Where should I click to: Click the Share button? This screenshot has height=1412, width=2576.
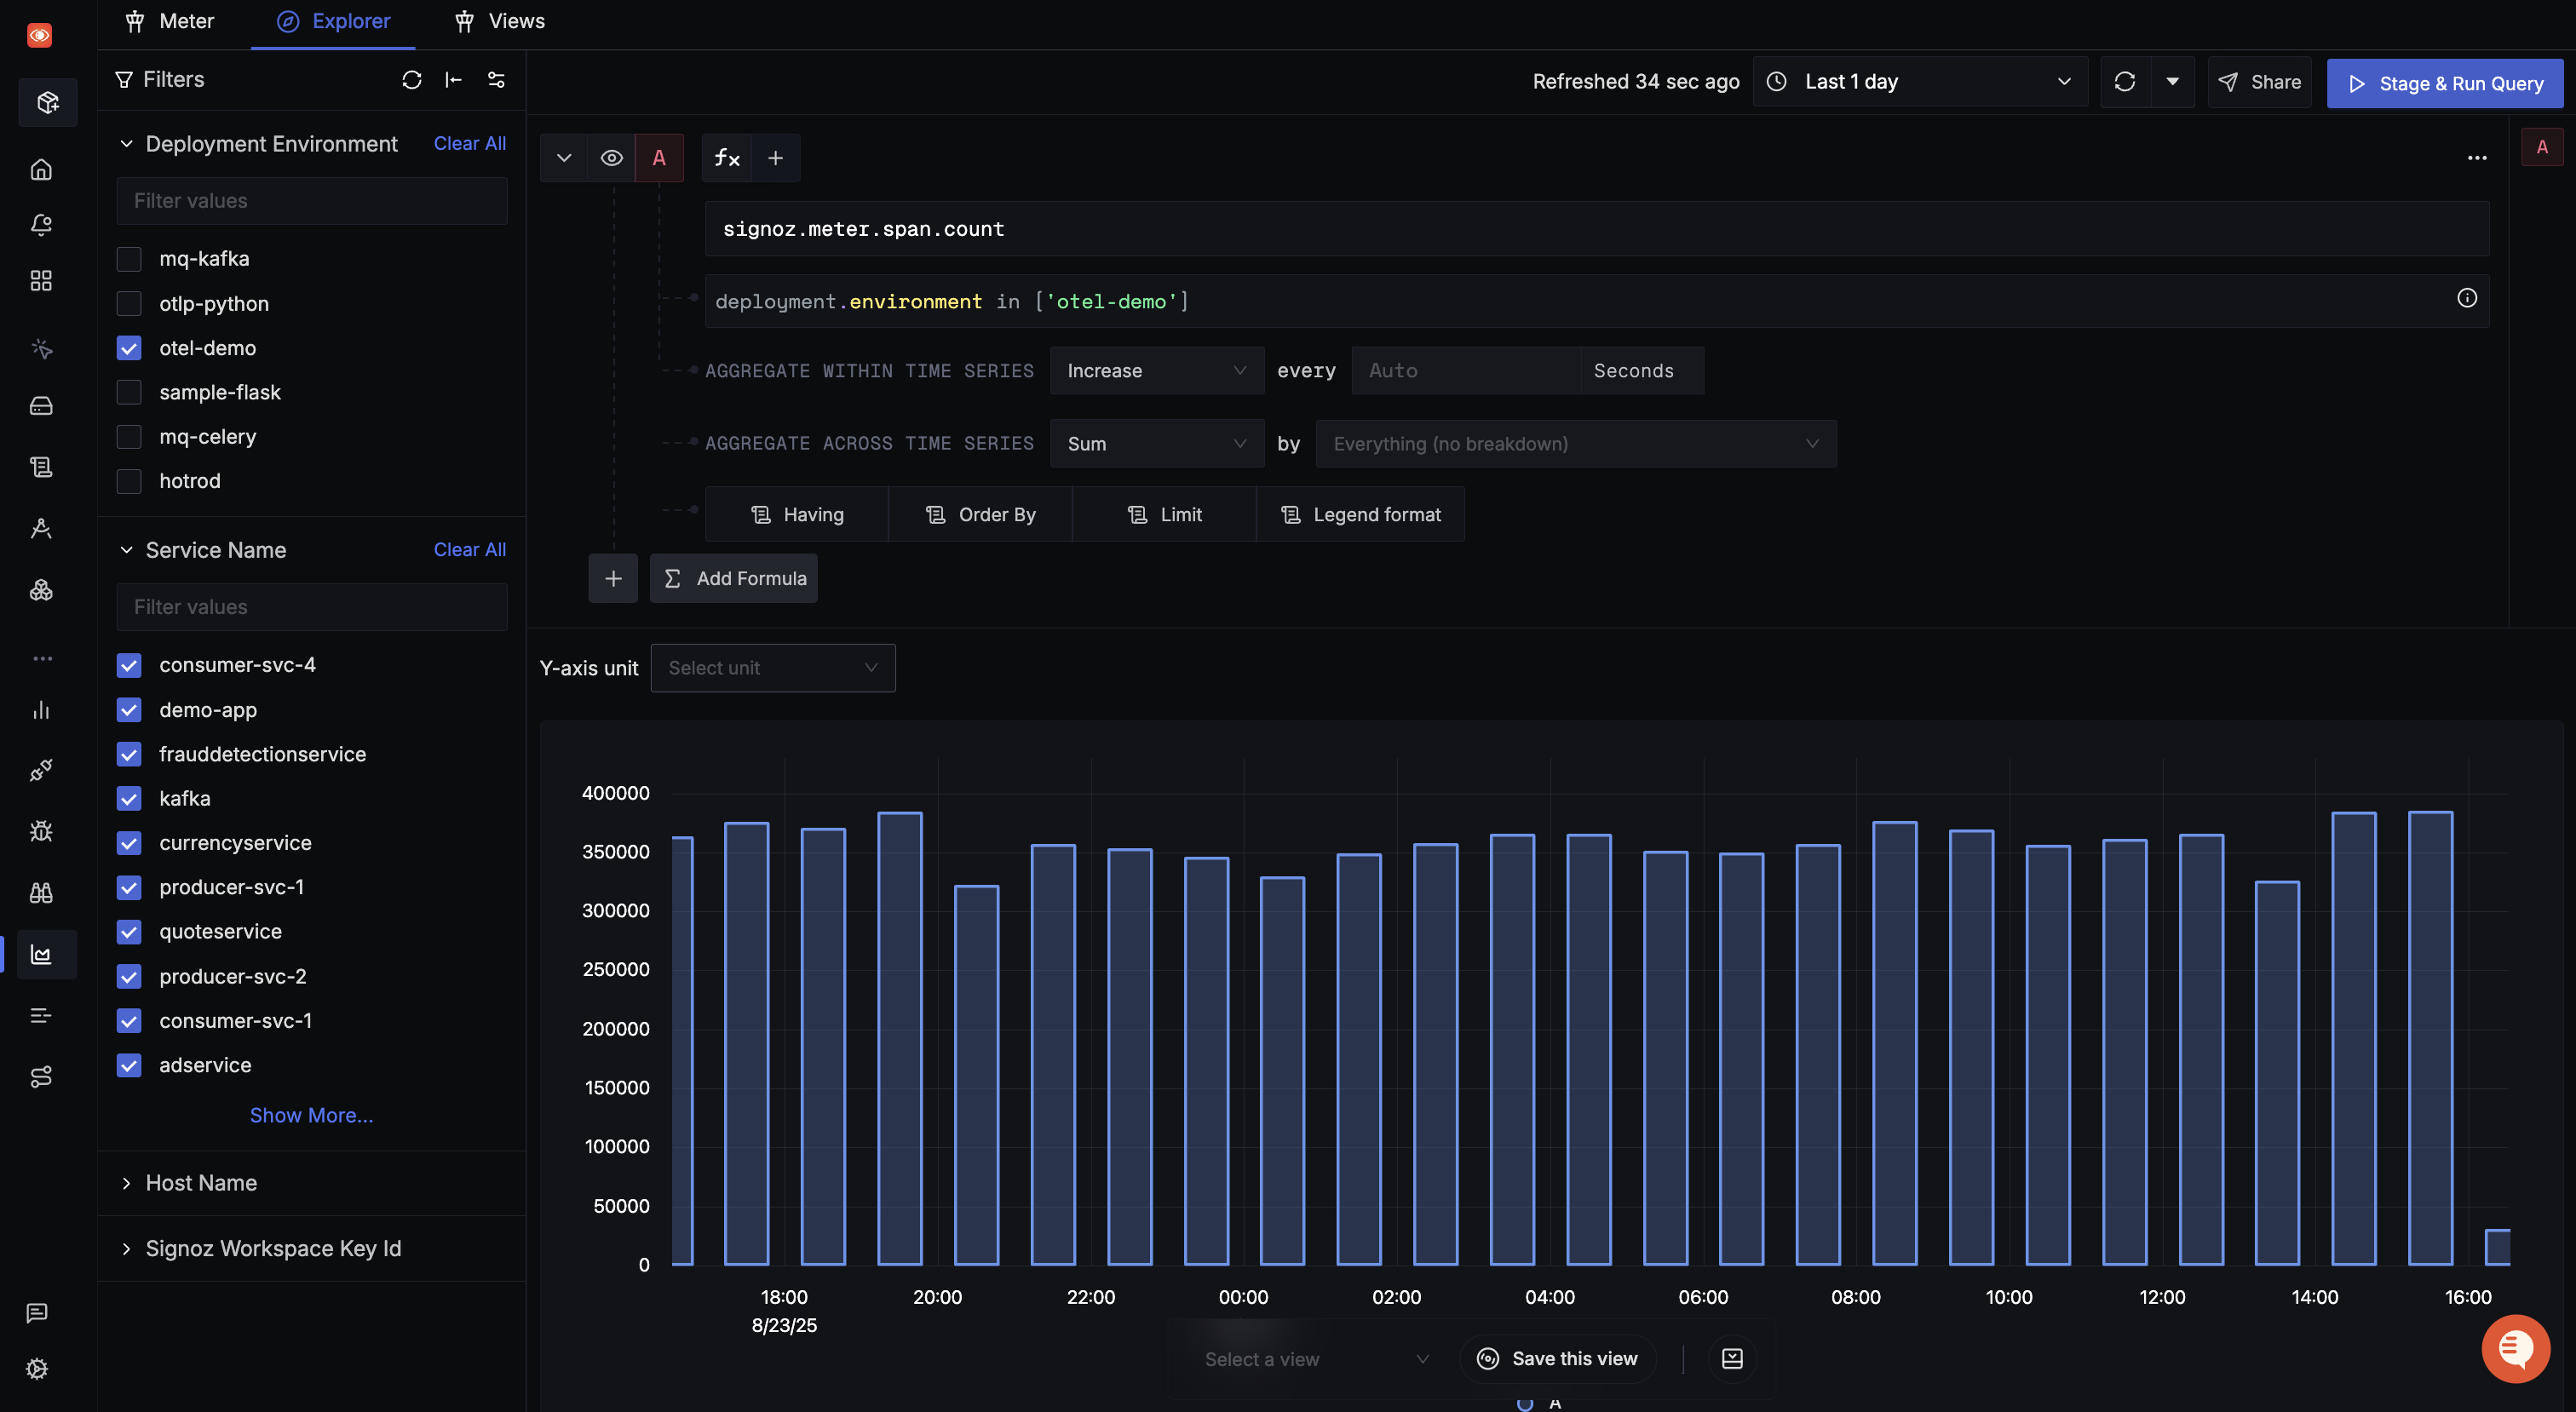(2260, 82)
